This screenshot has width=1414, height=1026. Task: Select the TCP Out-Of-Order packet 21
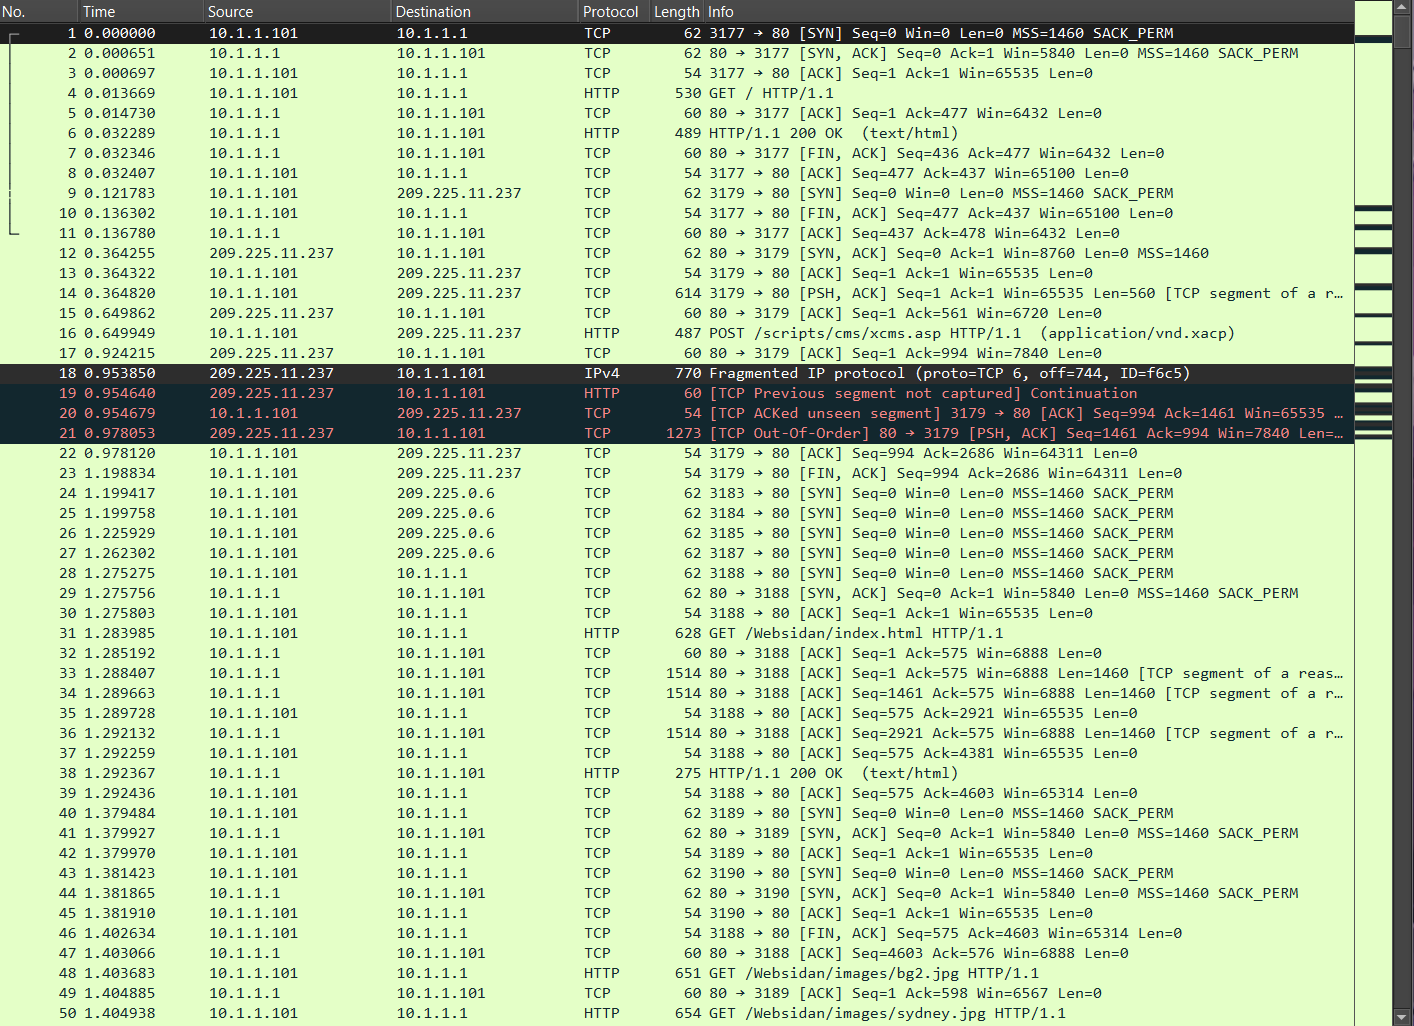coord(600,432)
